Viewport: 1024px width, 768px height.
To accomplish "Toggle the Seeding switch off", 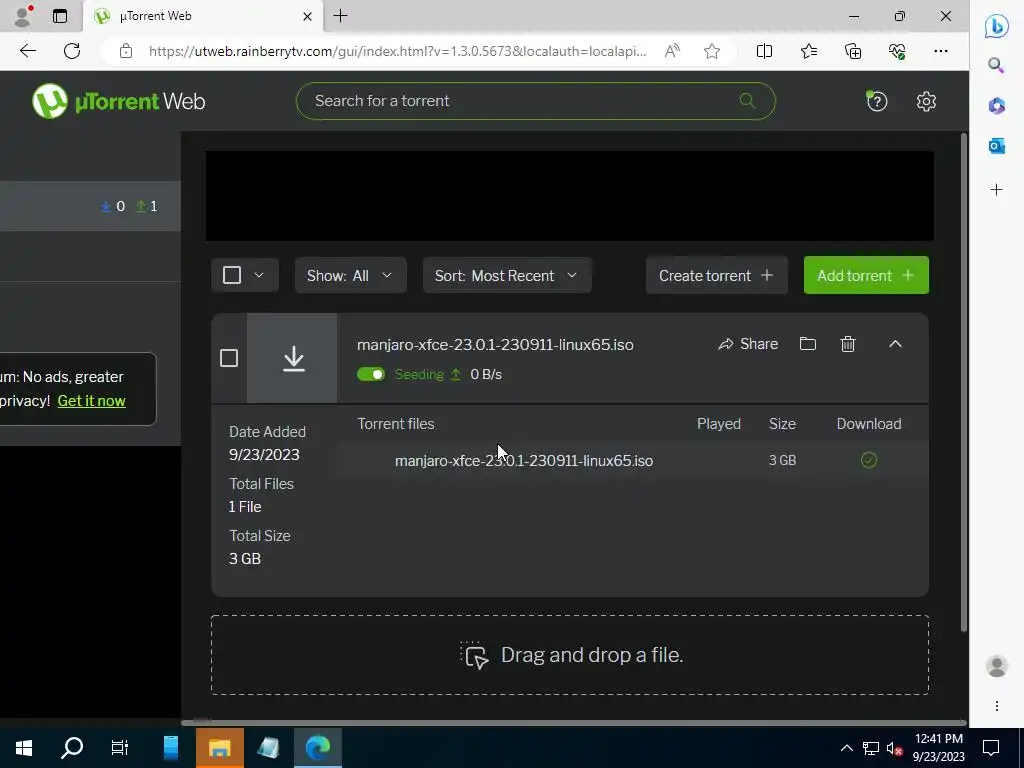I will click(x=371, y=374).
